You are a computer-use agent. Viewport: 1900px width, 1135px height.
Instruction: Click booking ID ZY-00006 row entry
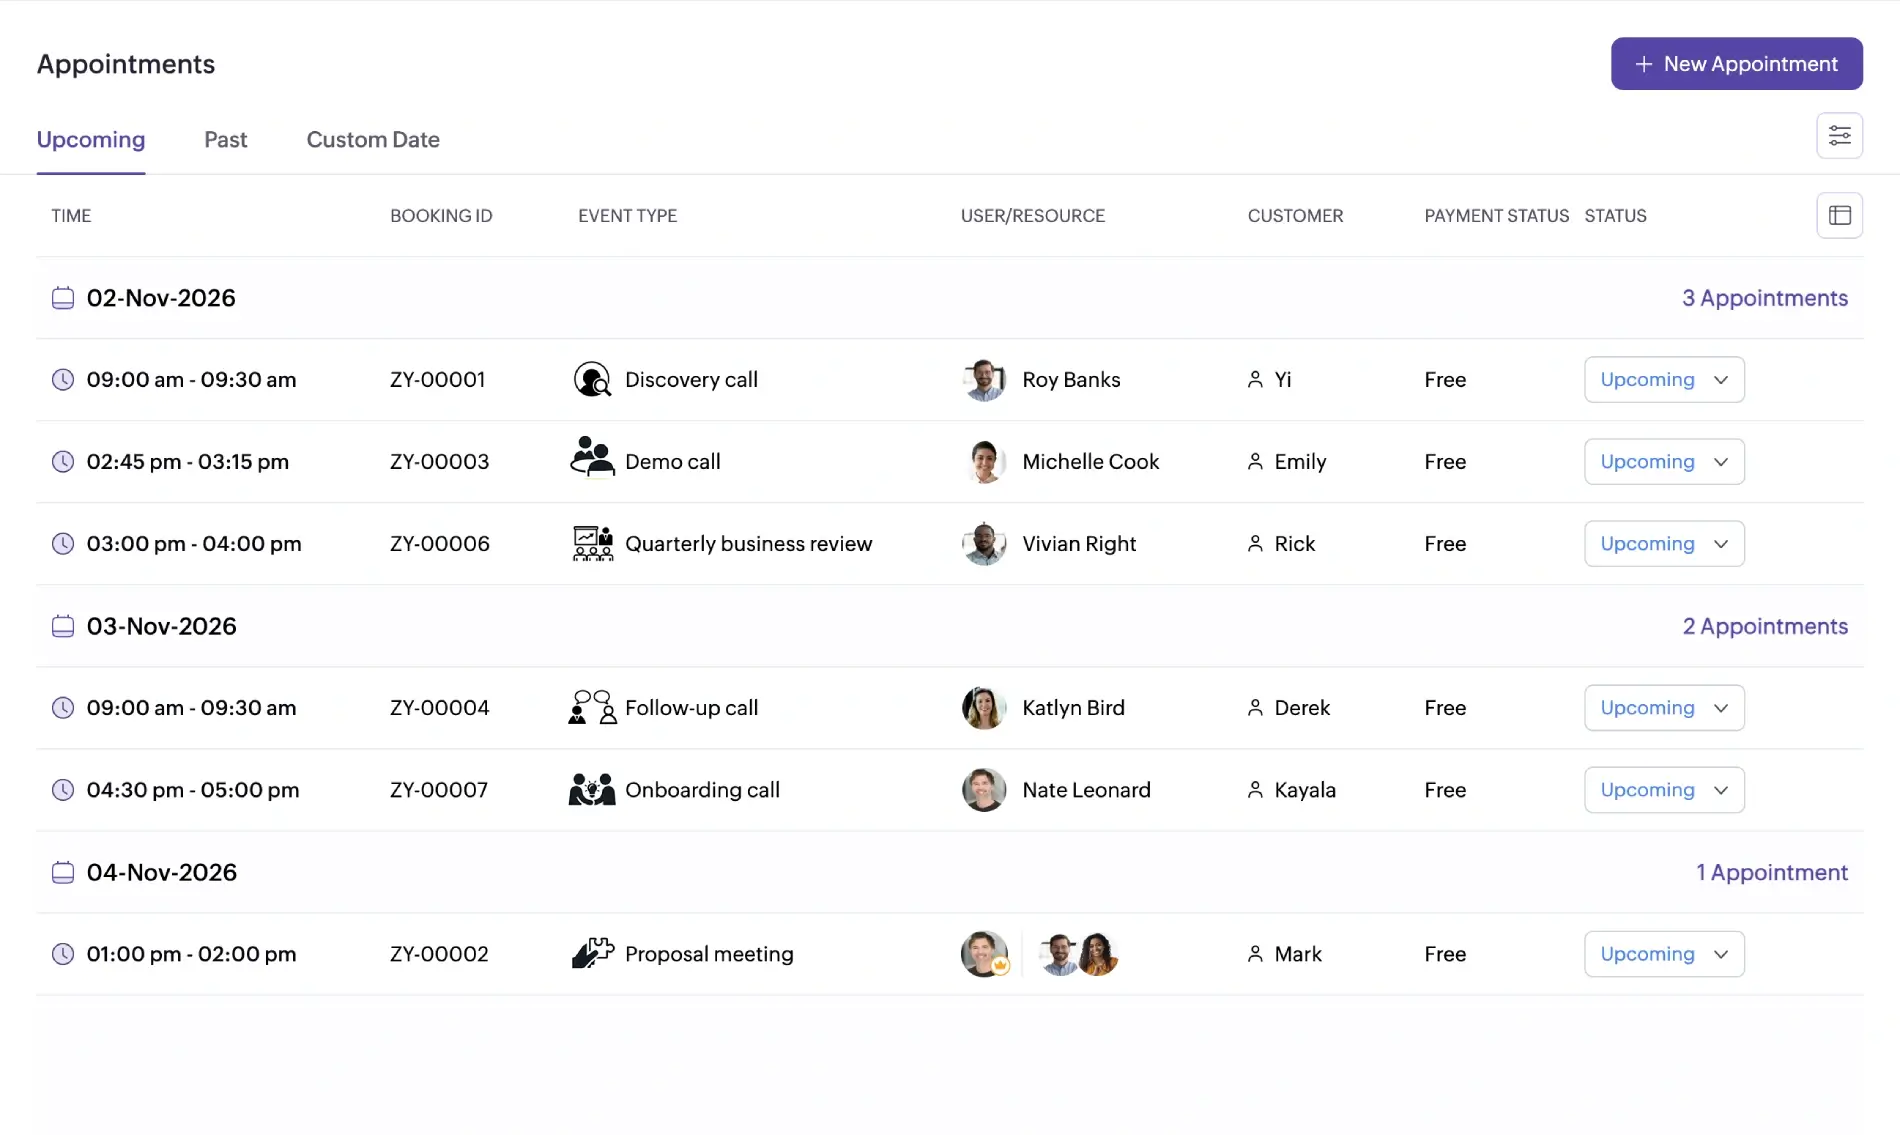pos(438,543)
